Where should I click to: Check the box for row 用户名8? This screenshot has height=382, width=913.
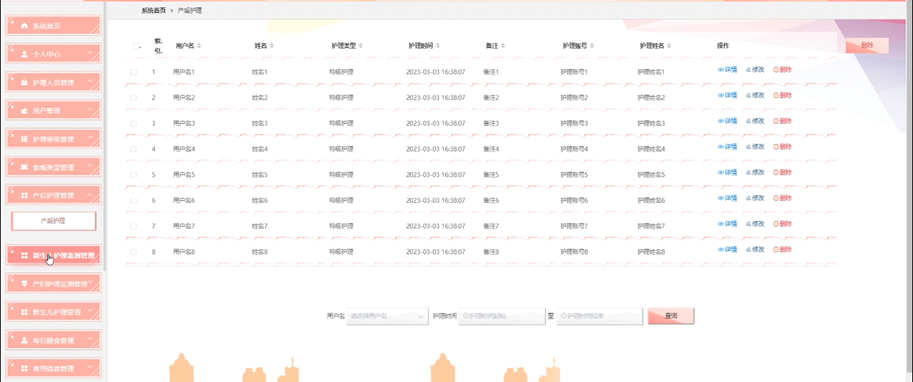point(133,252)
